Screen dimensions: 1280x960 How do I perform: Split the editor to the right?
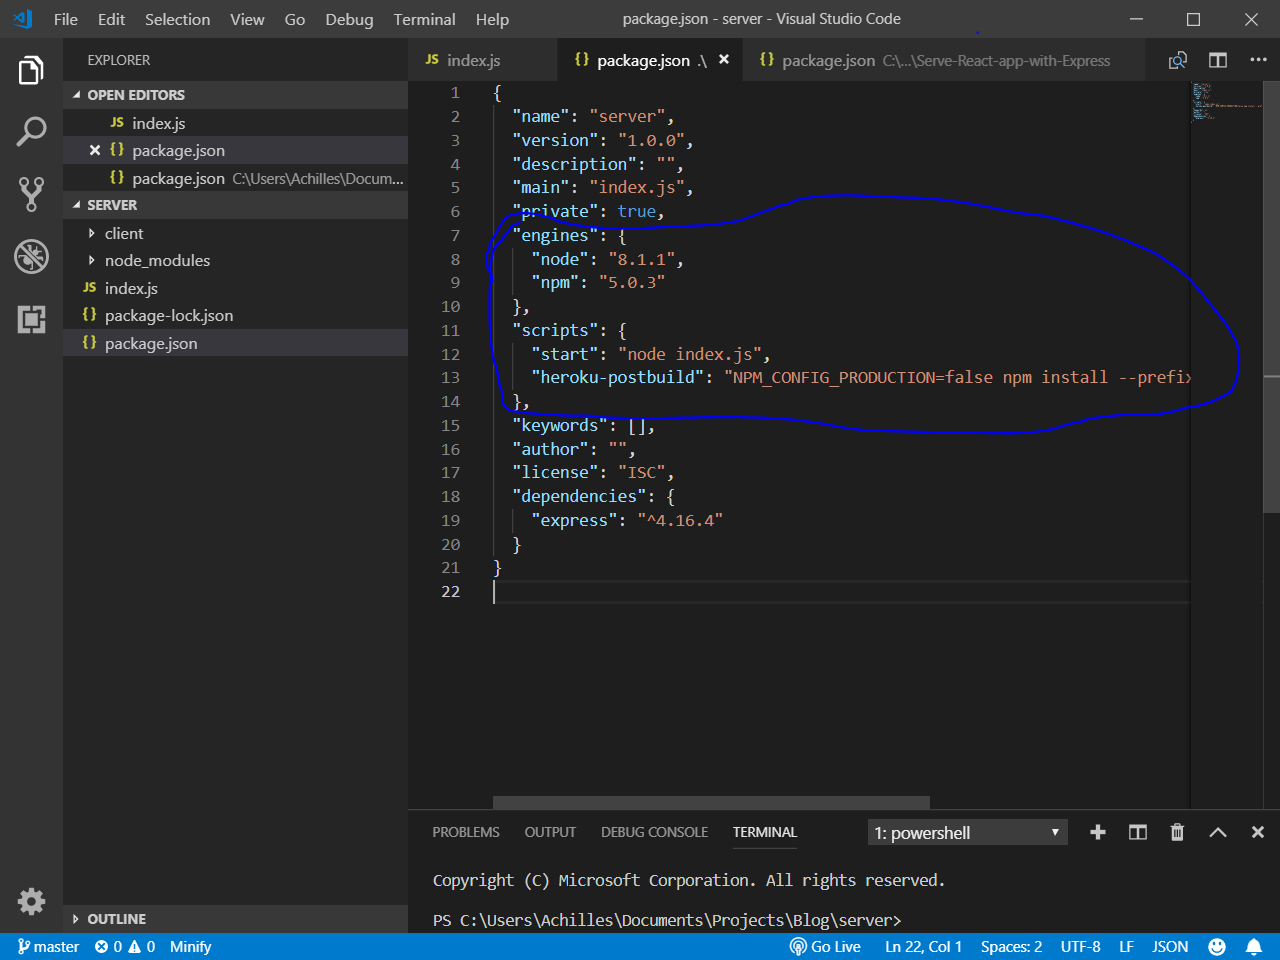point(1218,60)
